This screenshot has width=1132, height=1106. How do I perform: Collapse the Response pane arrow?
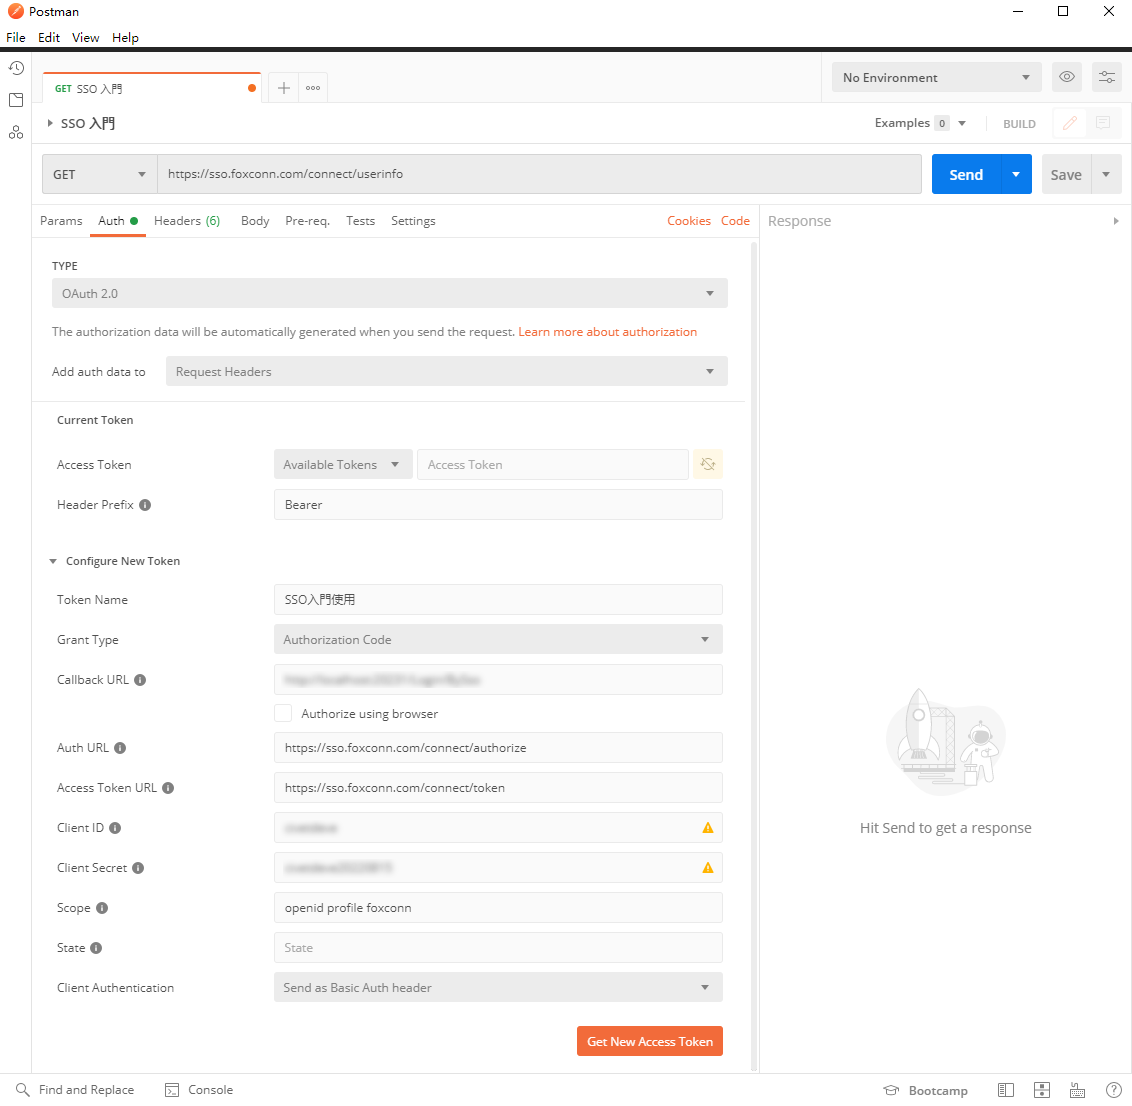click(1116, 221)
